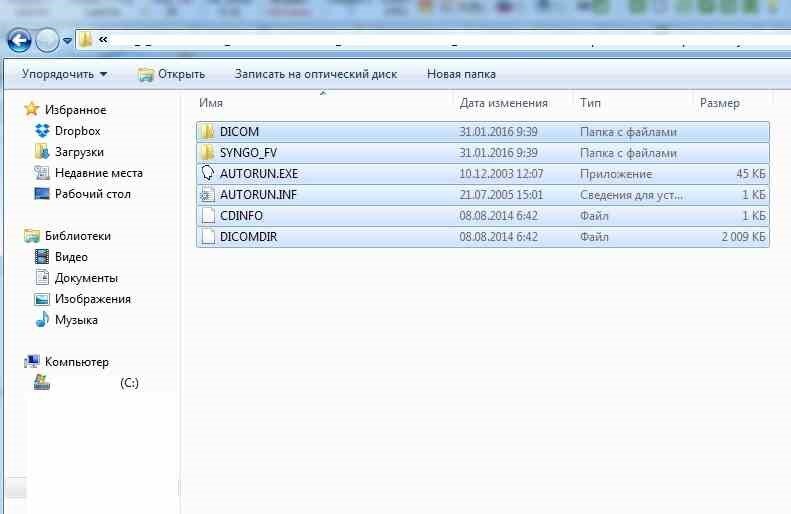Open Dropbox in favorites
The width and height of the screenshot is (791, 514).
click(x=78, y=131)
